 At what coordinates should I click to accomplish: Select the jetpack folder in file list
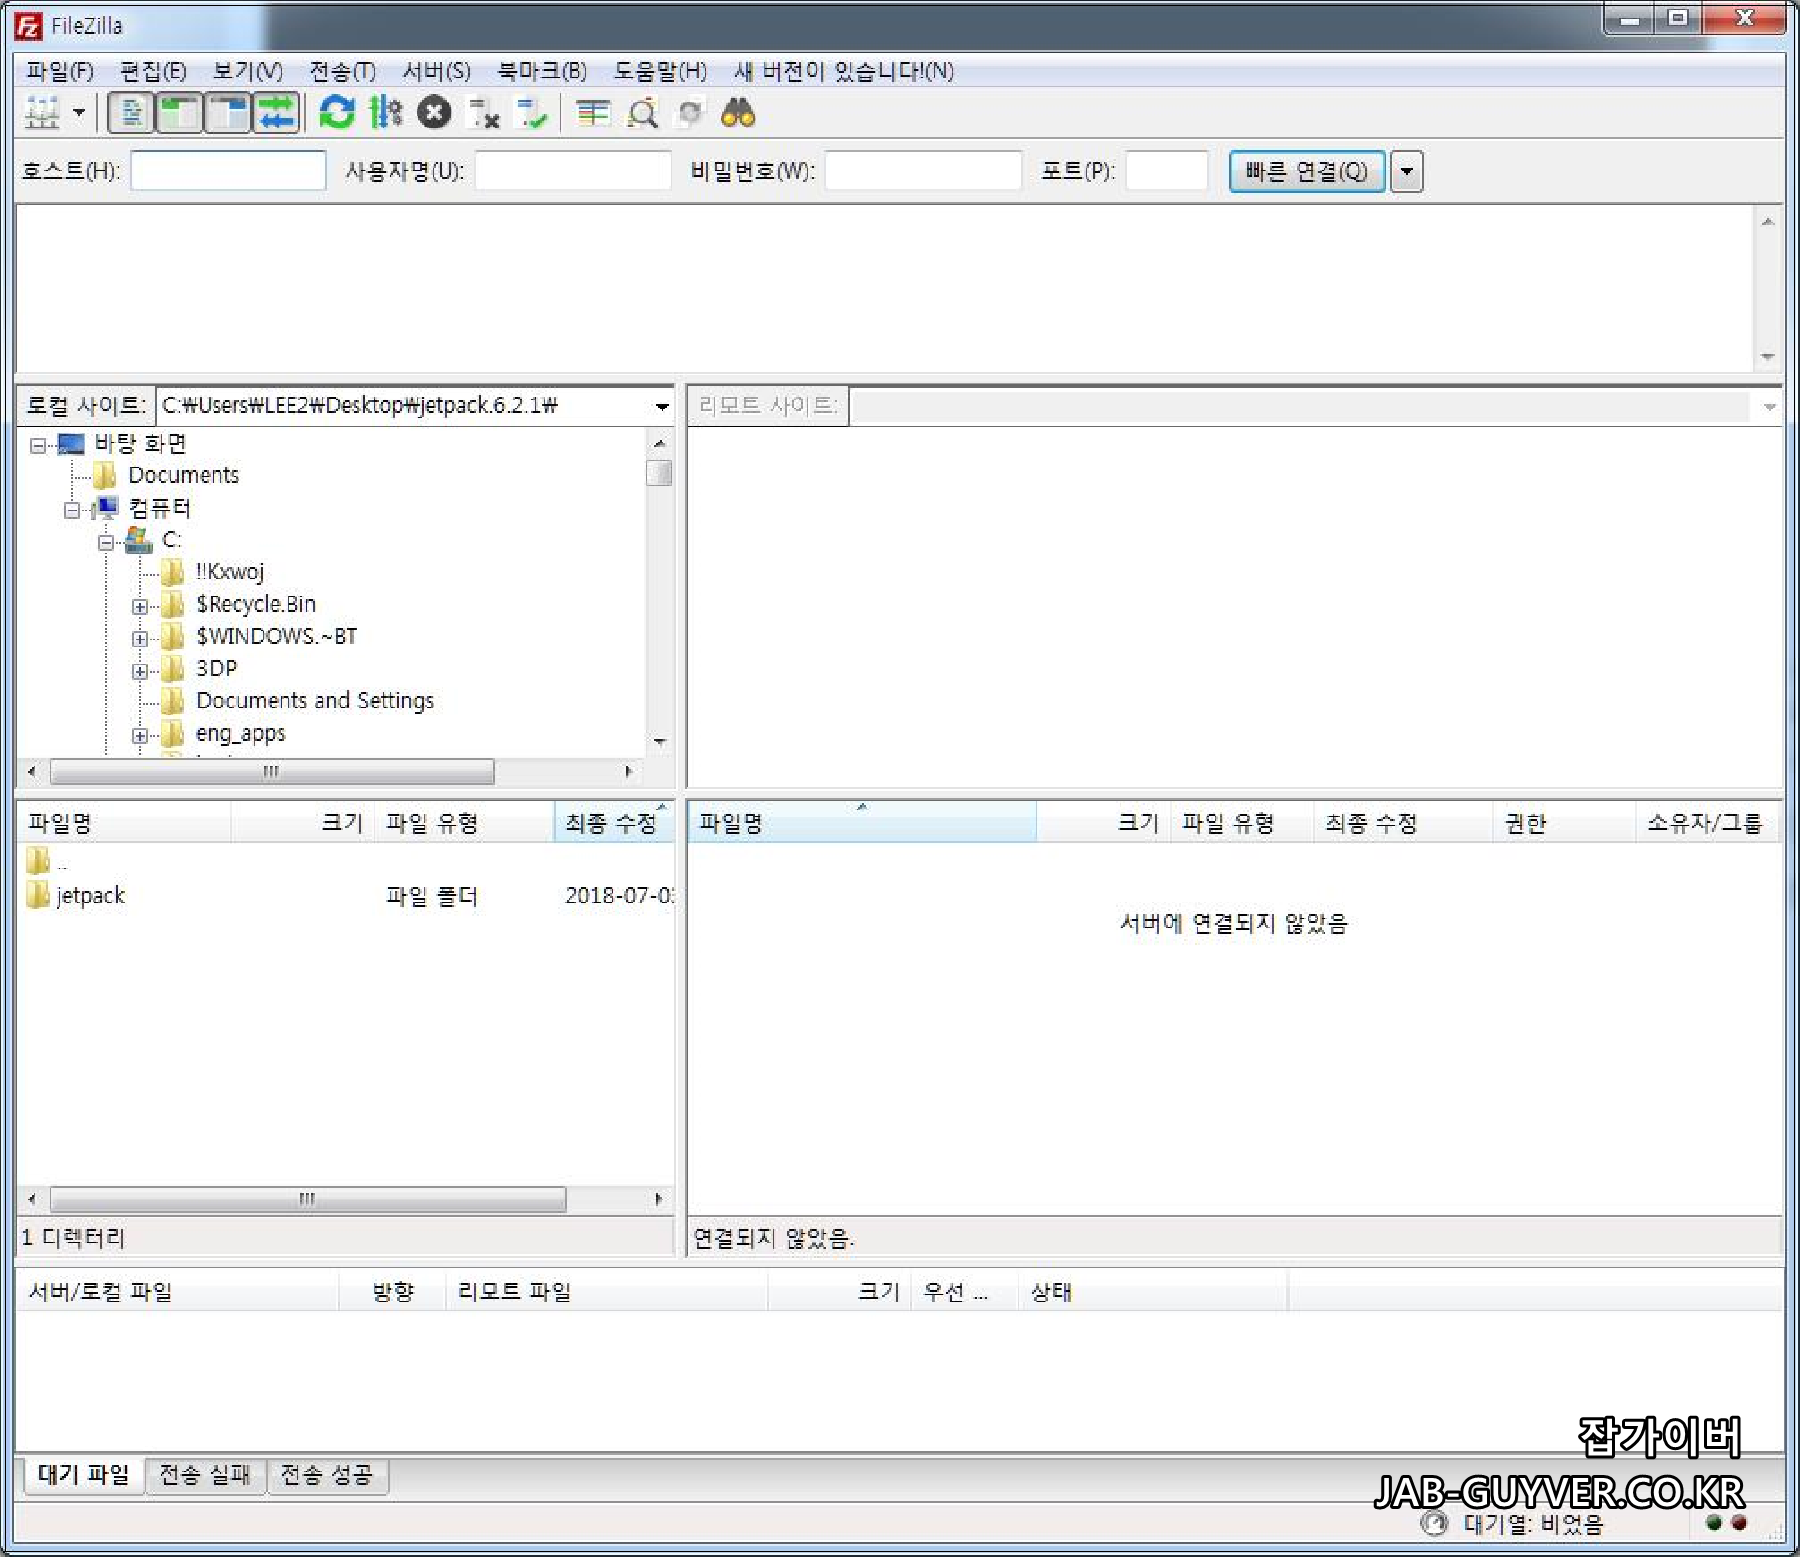point(90,895)
